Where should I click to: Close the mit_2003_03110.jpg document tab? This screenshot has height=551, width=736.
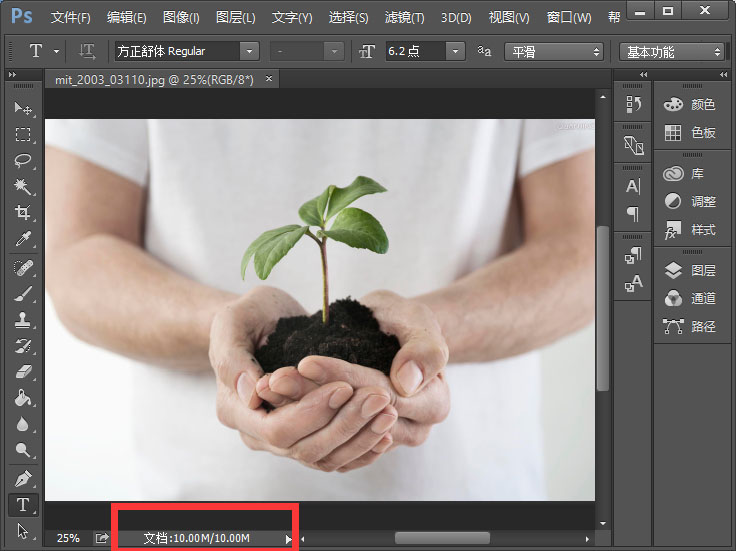269,79
